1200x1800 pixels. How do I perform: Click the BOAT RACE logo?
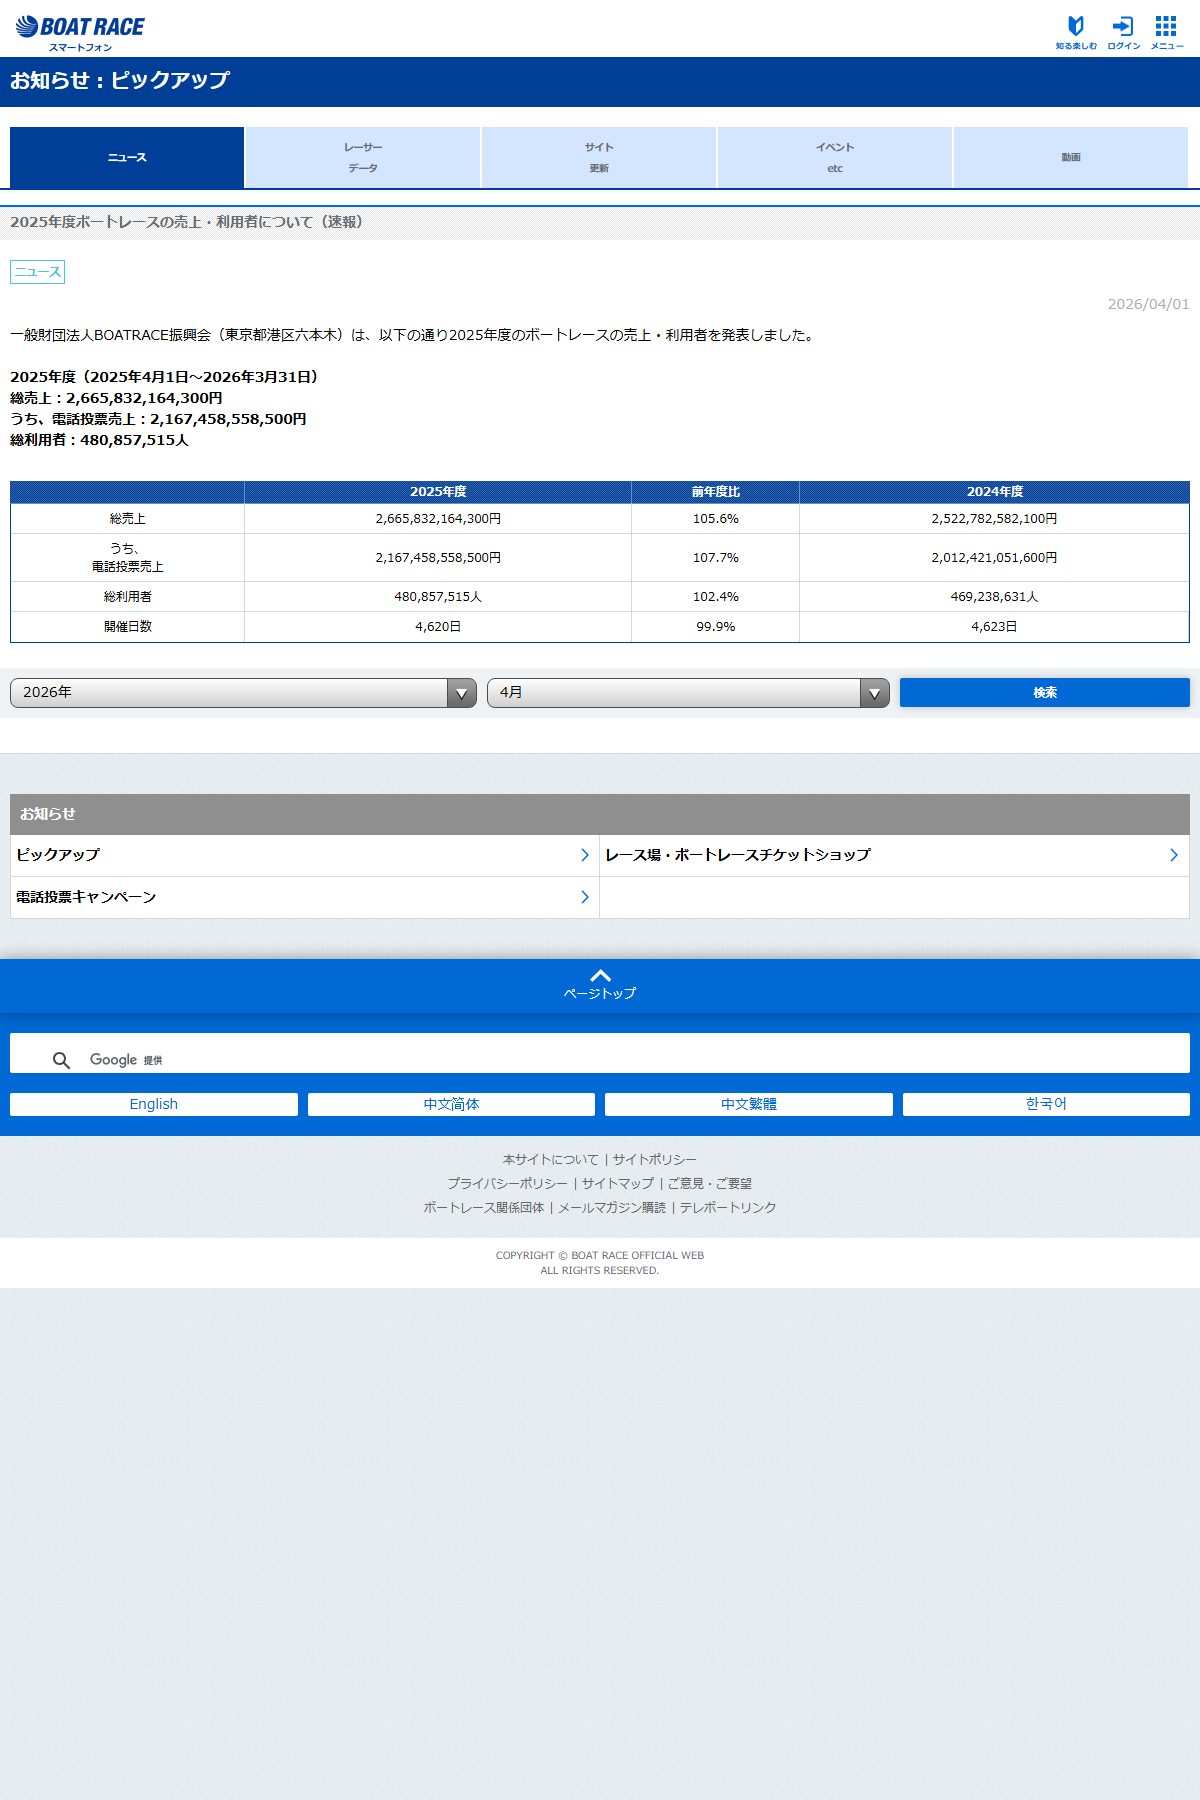(x=80, y=33)
